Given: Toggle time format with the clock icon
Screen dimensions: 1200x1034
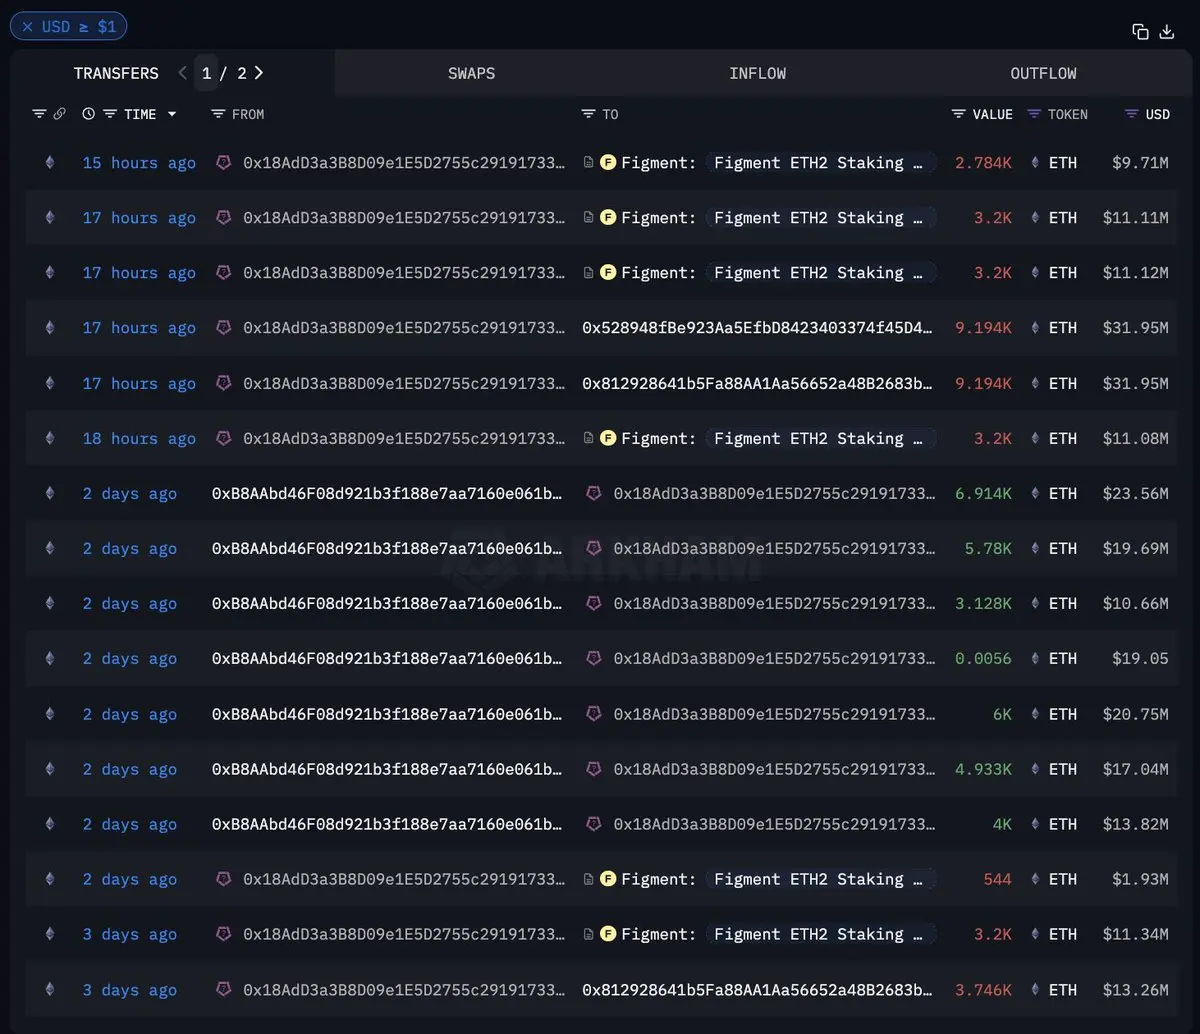Looking at the screenshot, I should (88, 114).
